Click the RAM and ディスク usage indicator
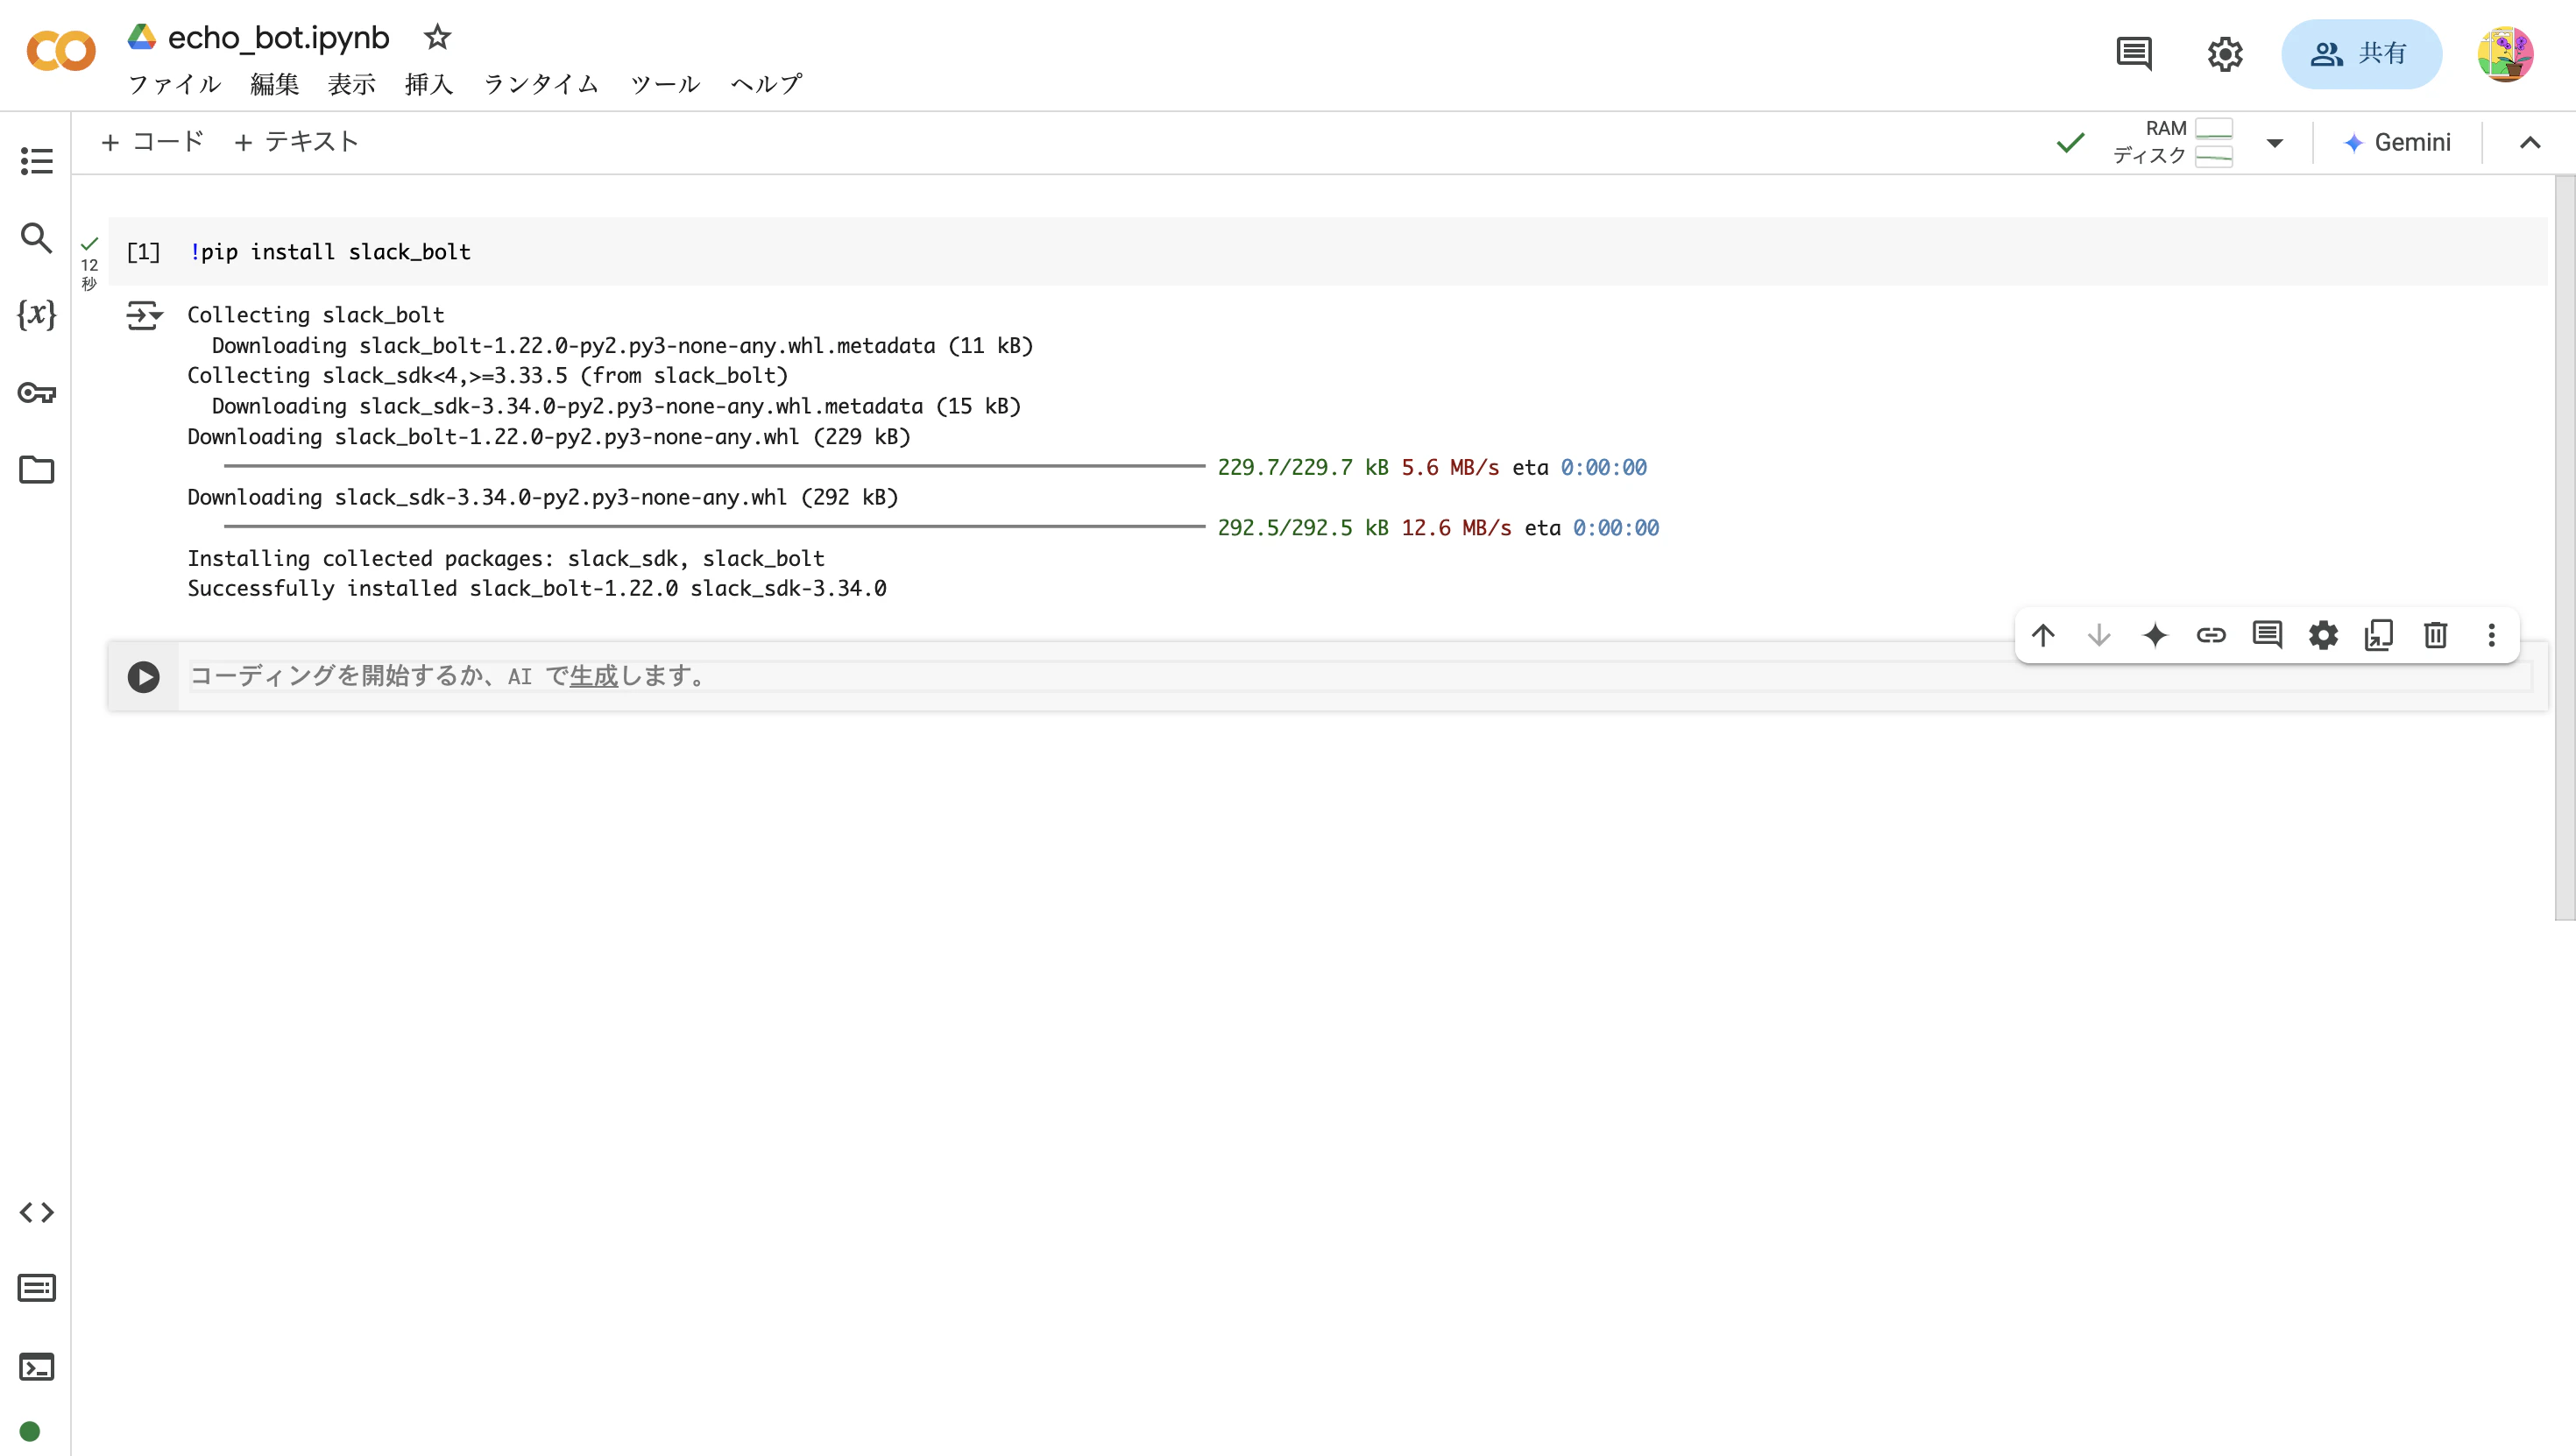The height and width of the screenshot is (1456, 2576). tap(2172, 143)
